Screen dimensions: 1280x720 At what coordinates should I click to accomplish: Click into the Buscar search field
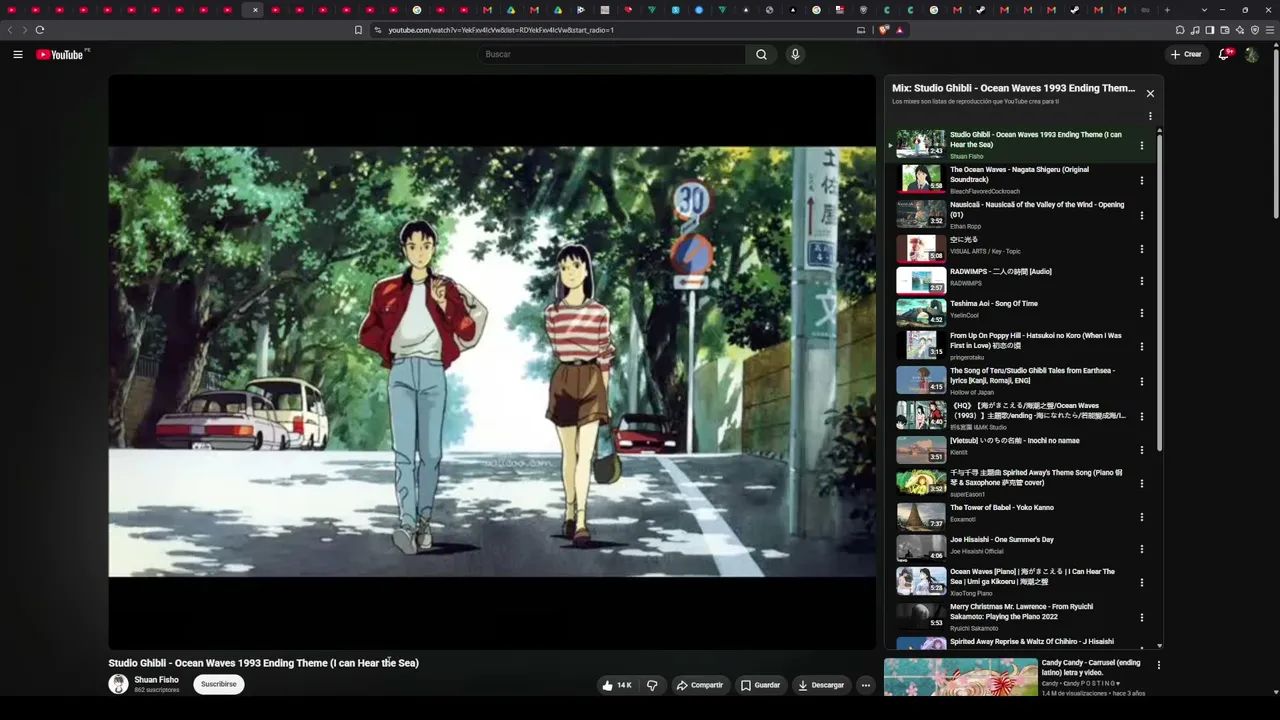coord(612,54)
